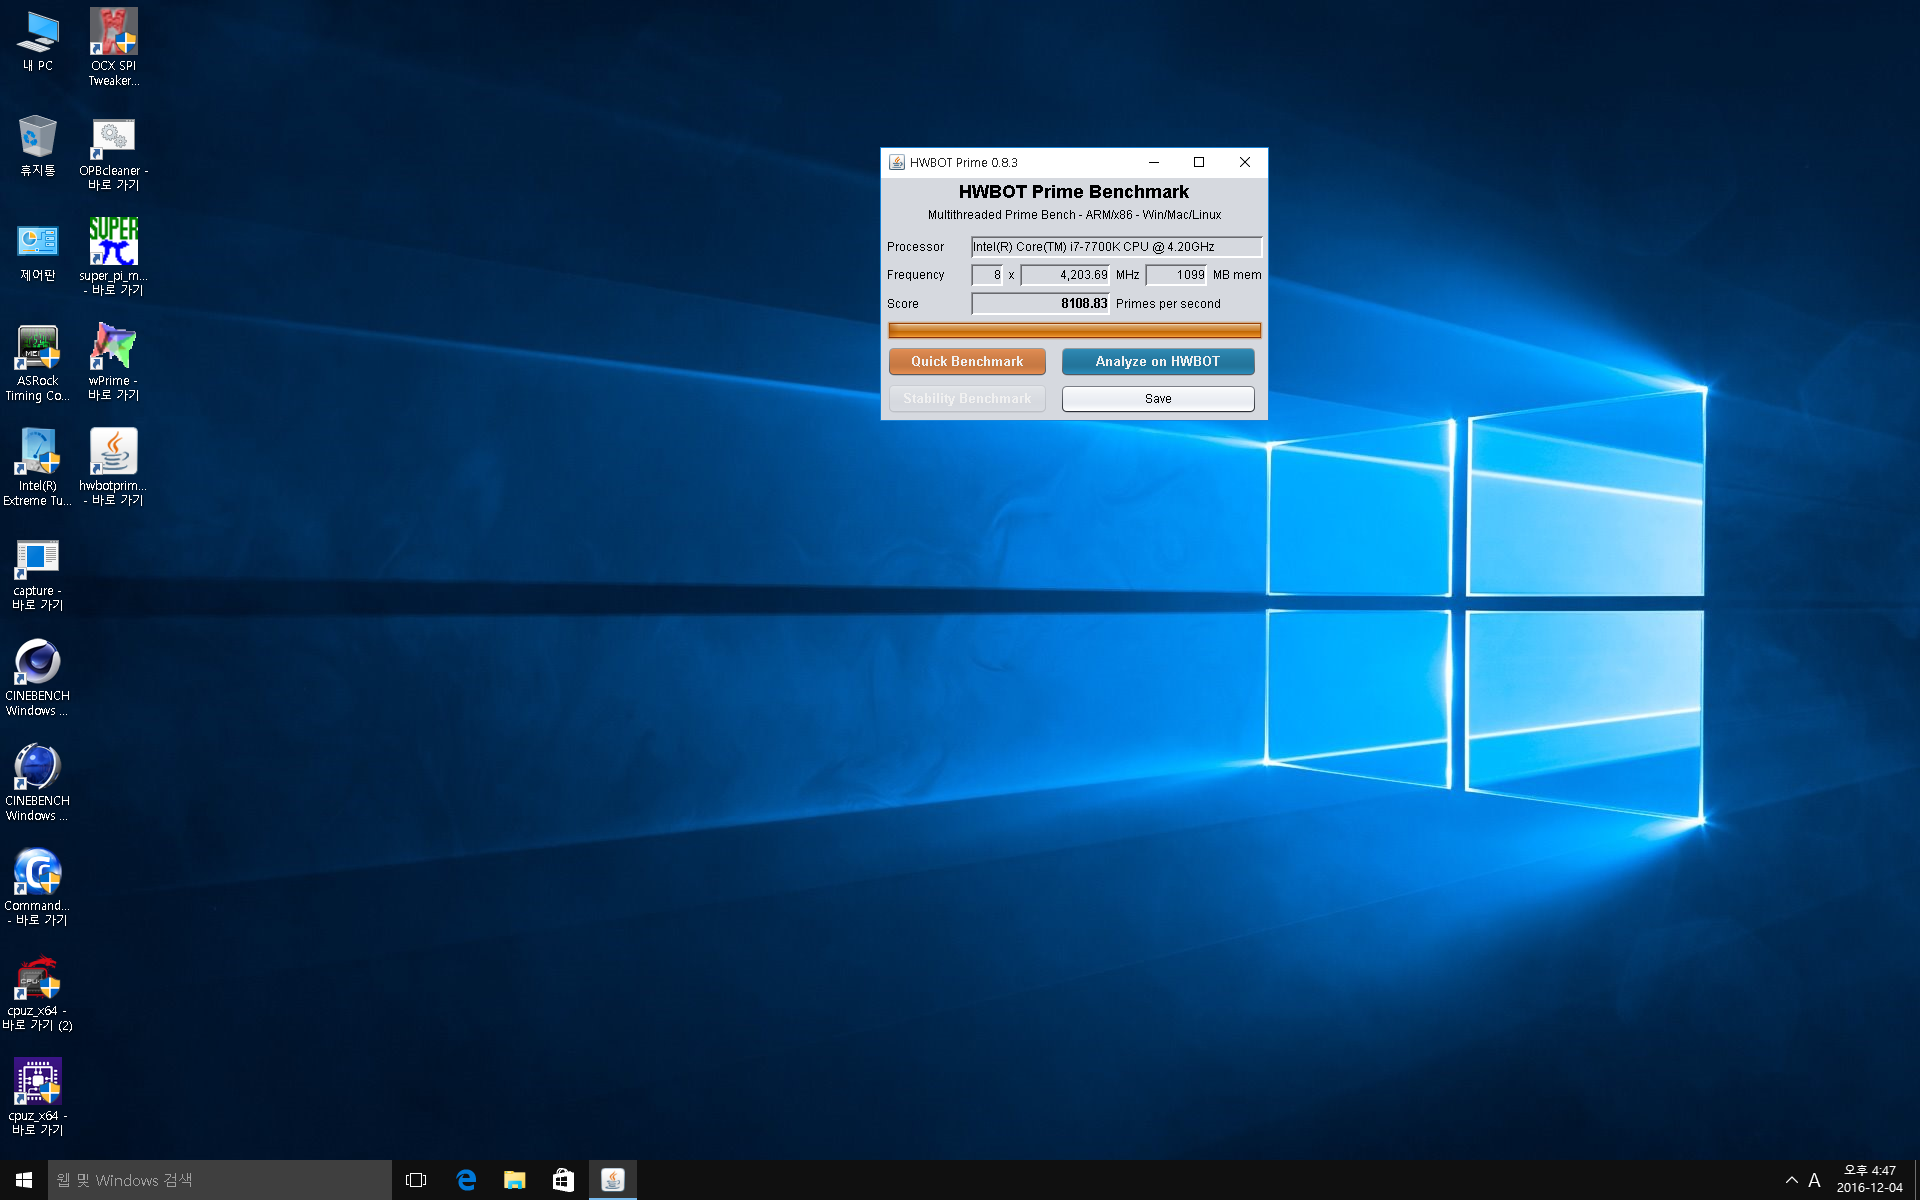
Task: Open the clock and date flyout
Action: tap(1869, 1180)
